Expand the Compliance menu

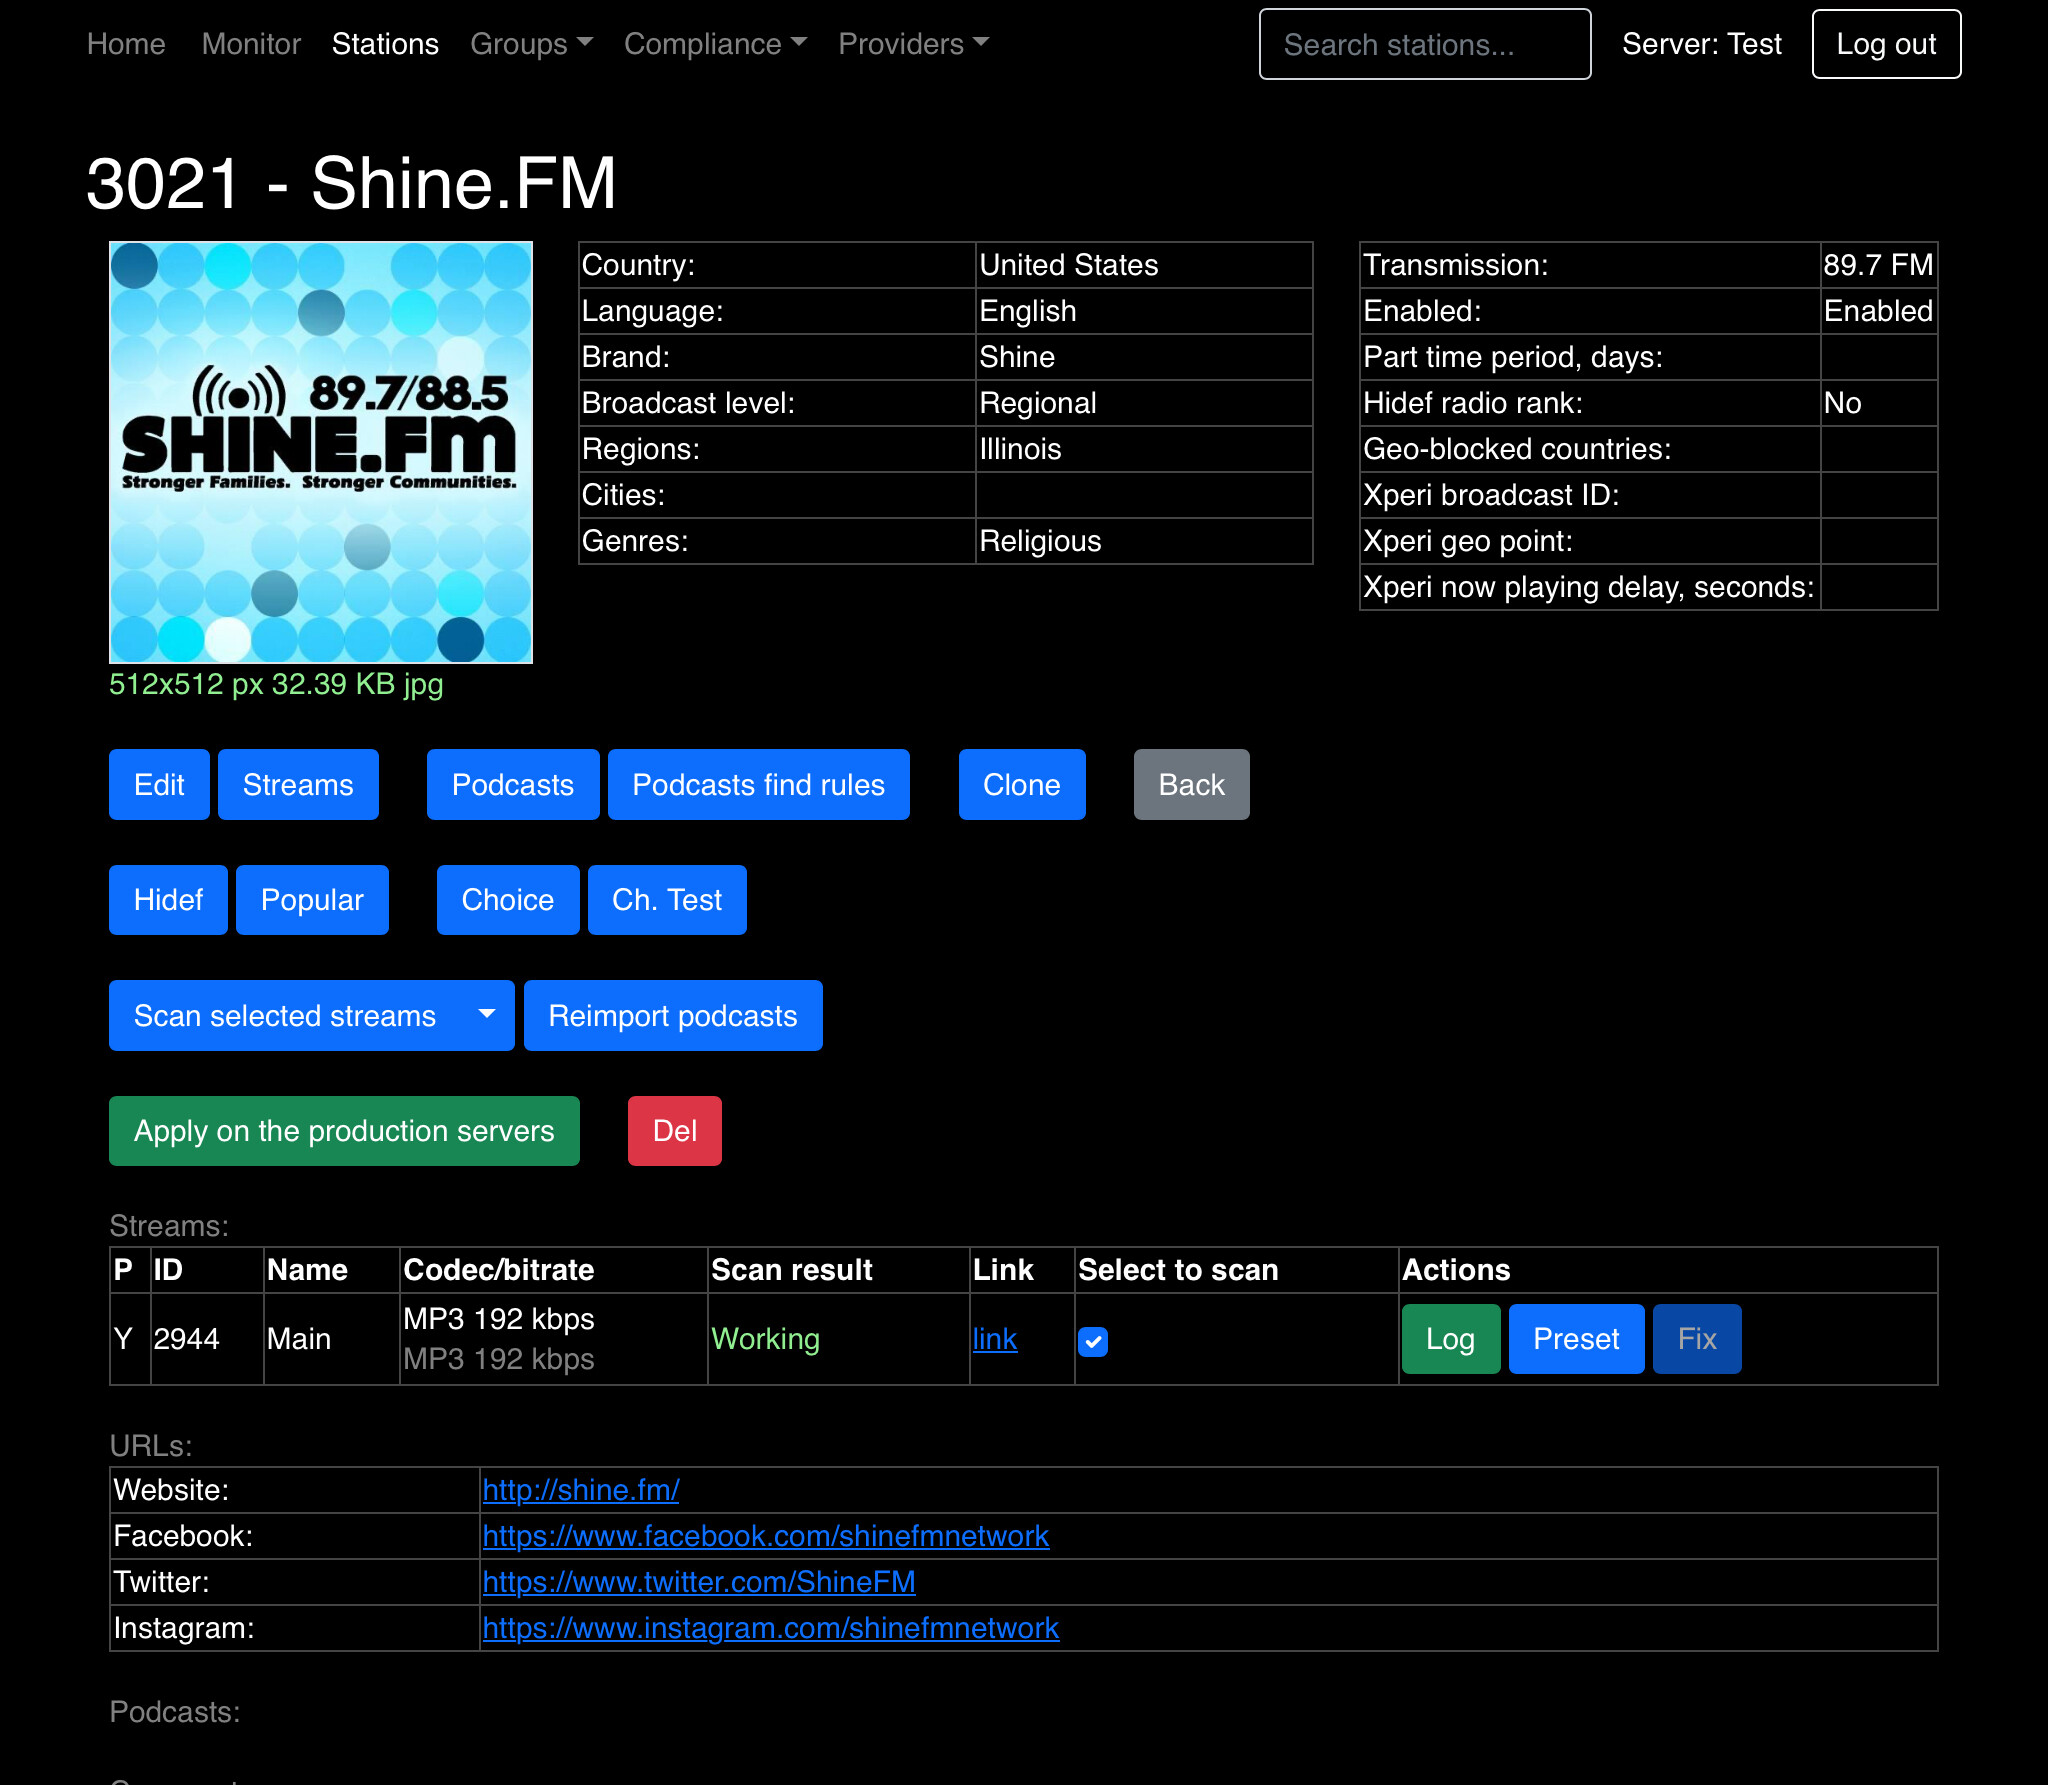(714, 44)
